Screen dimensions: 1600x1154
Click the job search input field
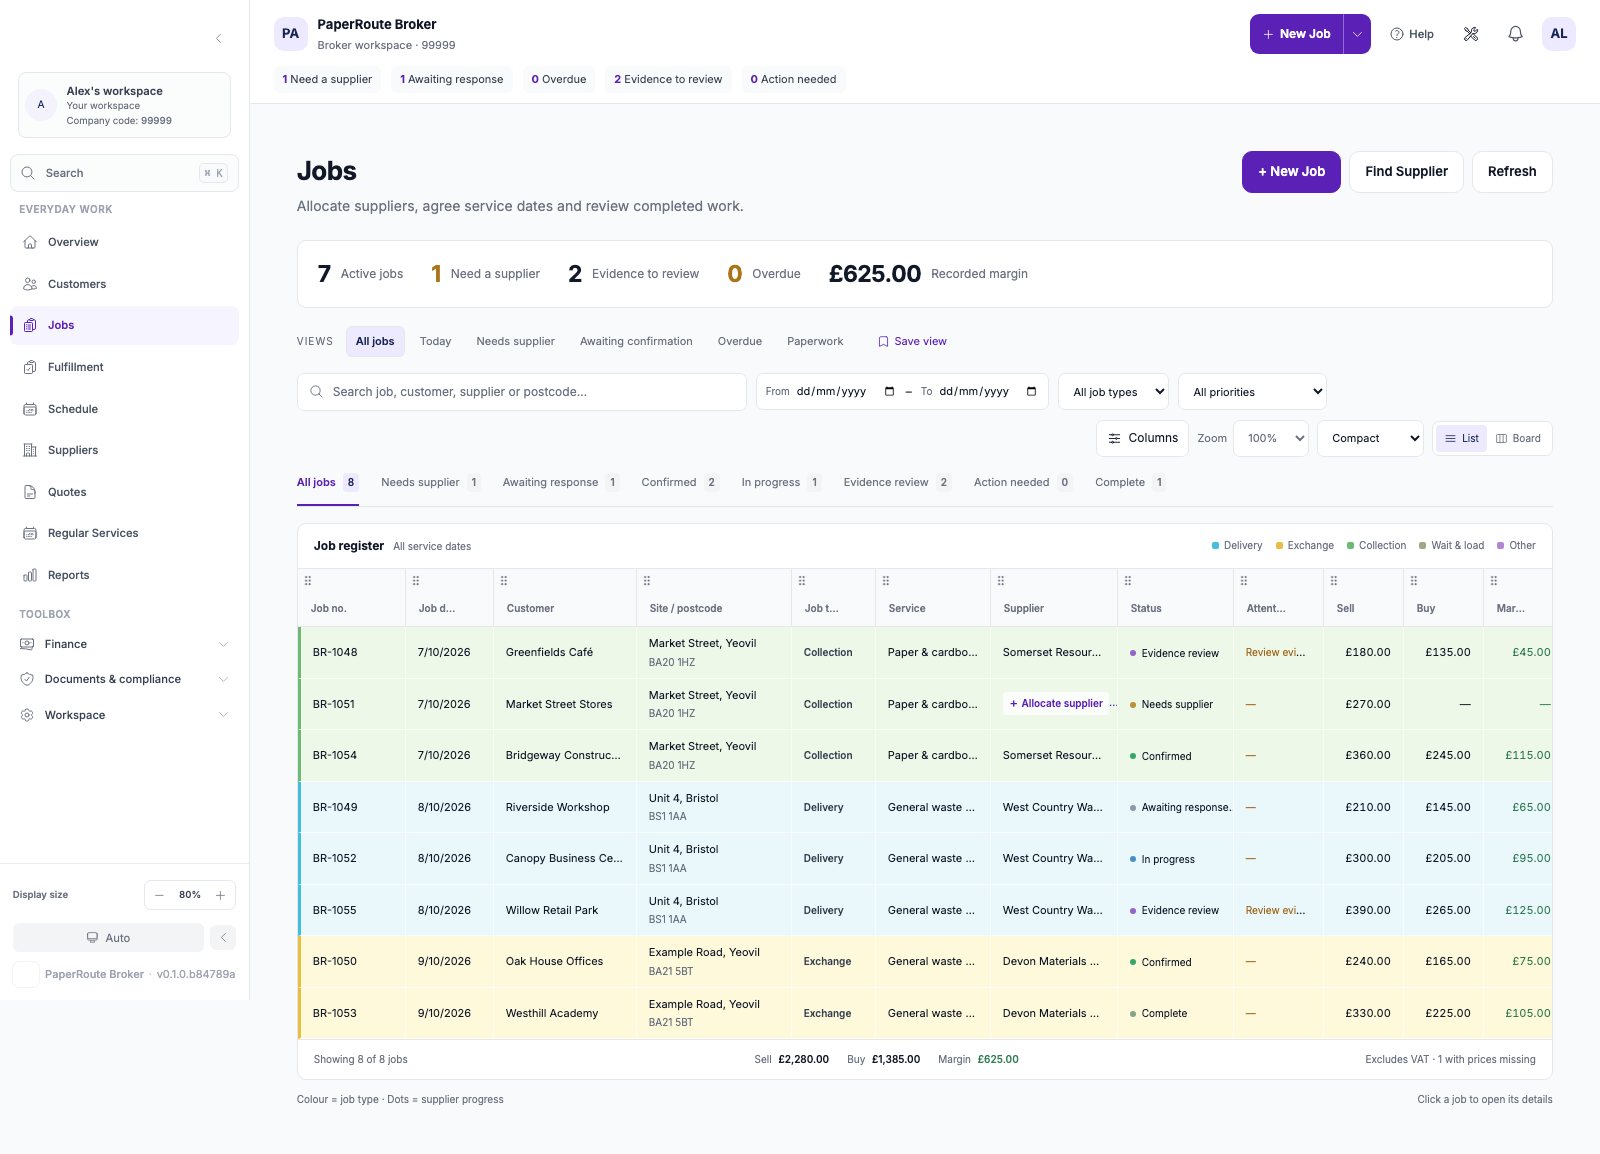[x=522, y=392]
